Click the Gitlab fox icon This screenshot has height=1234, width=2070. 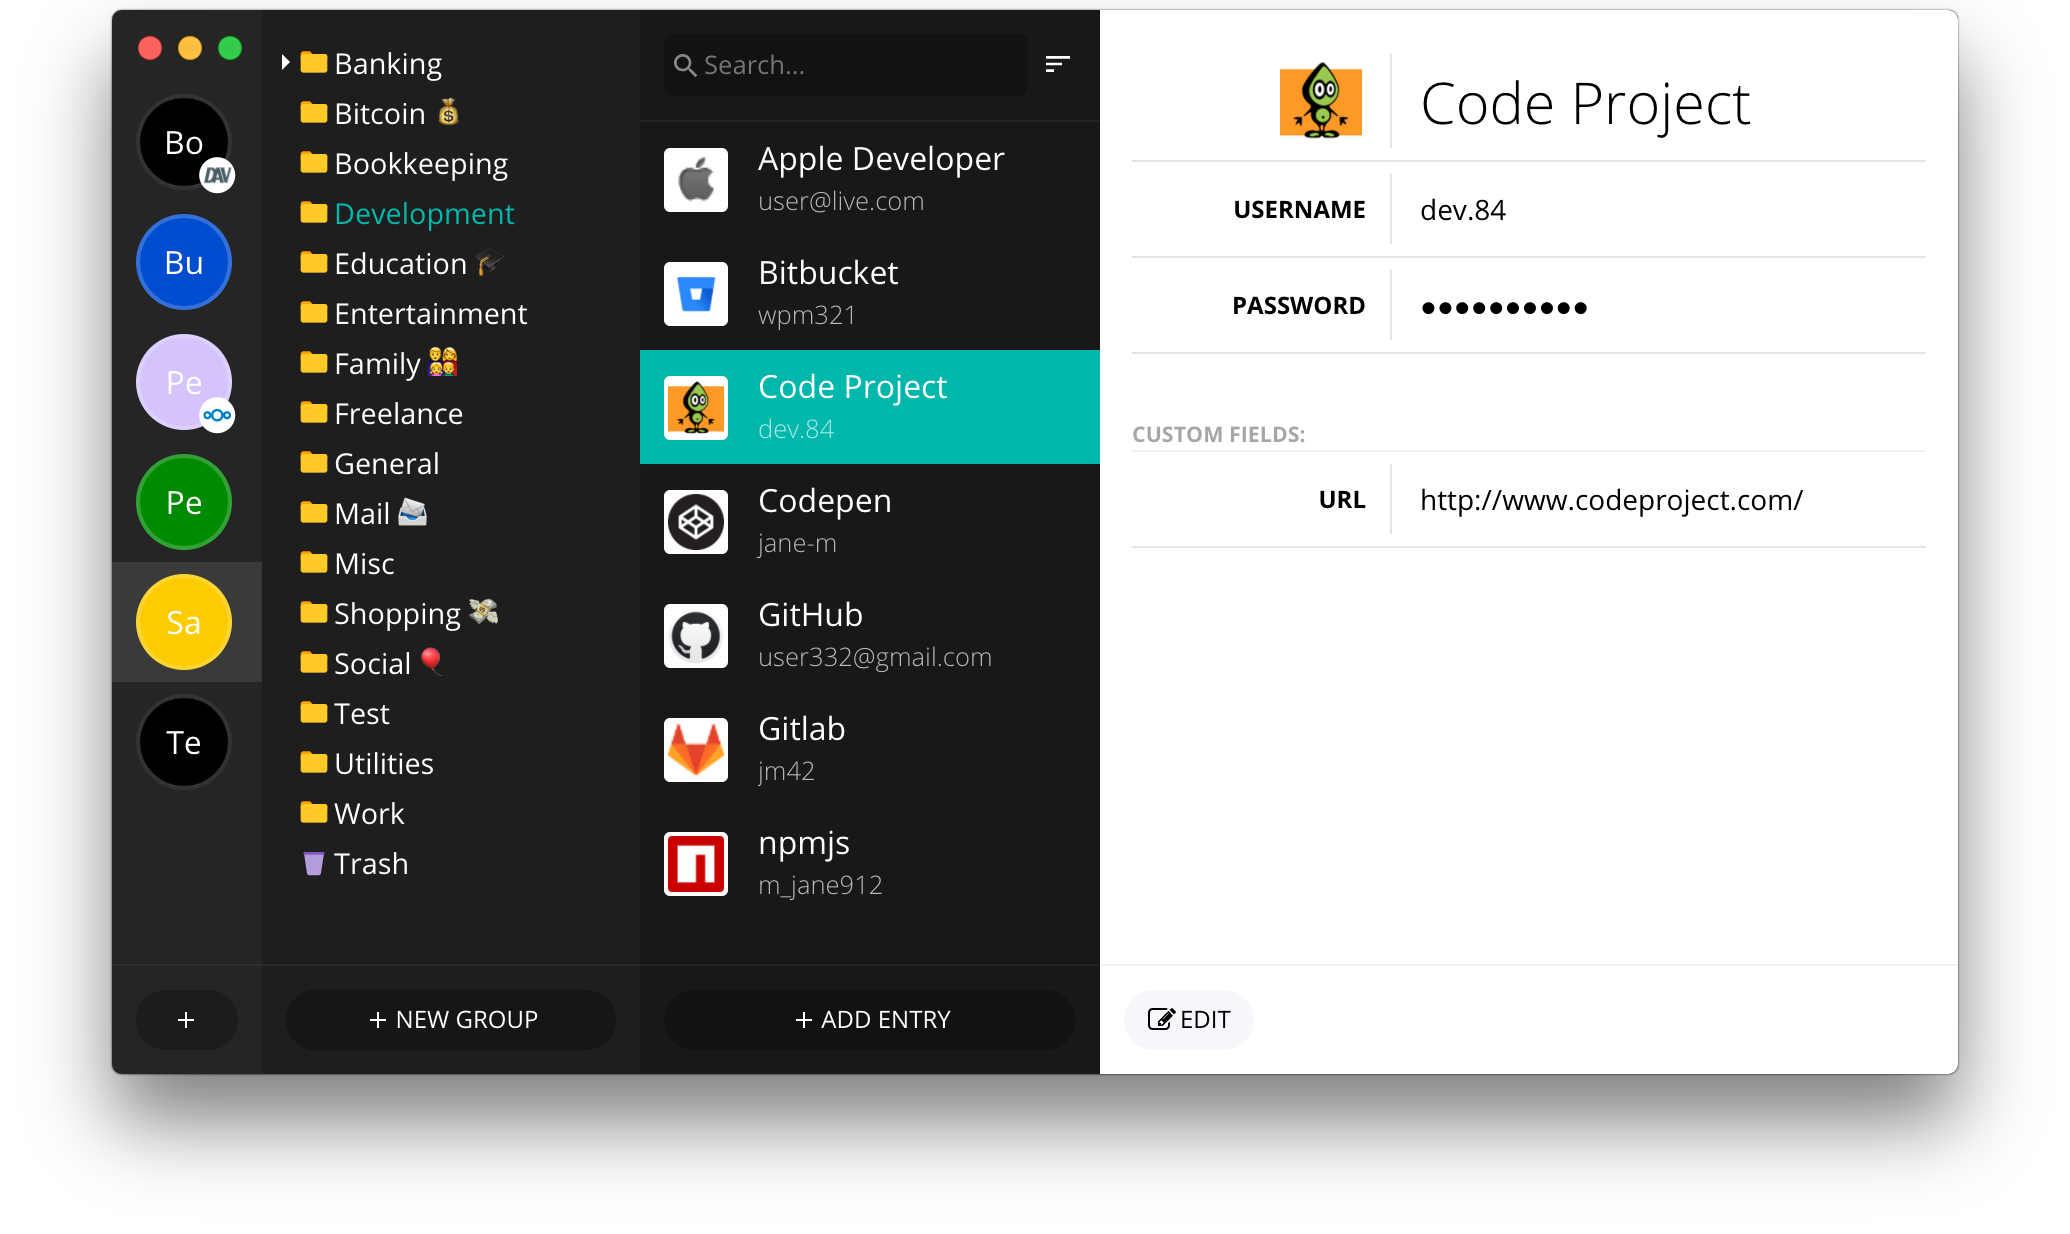coord(696,750)
